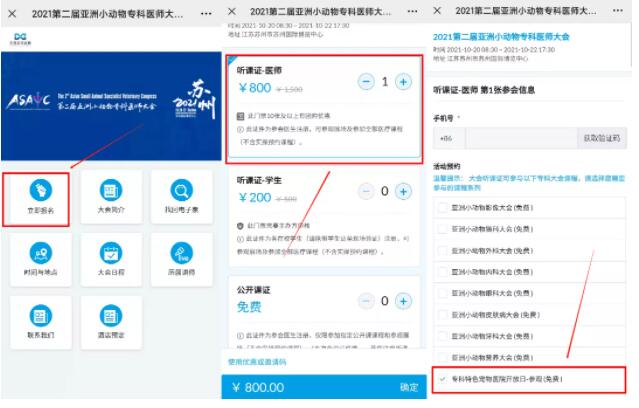Open the 联系我们 contact icon
This screenshot has height=408, width=639.
click(41, 315)
